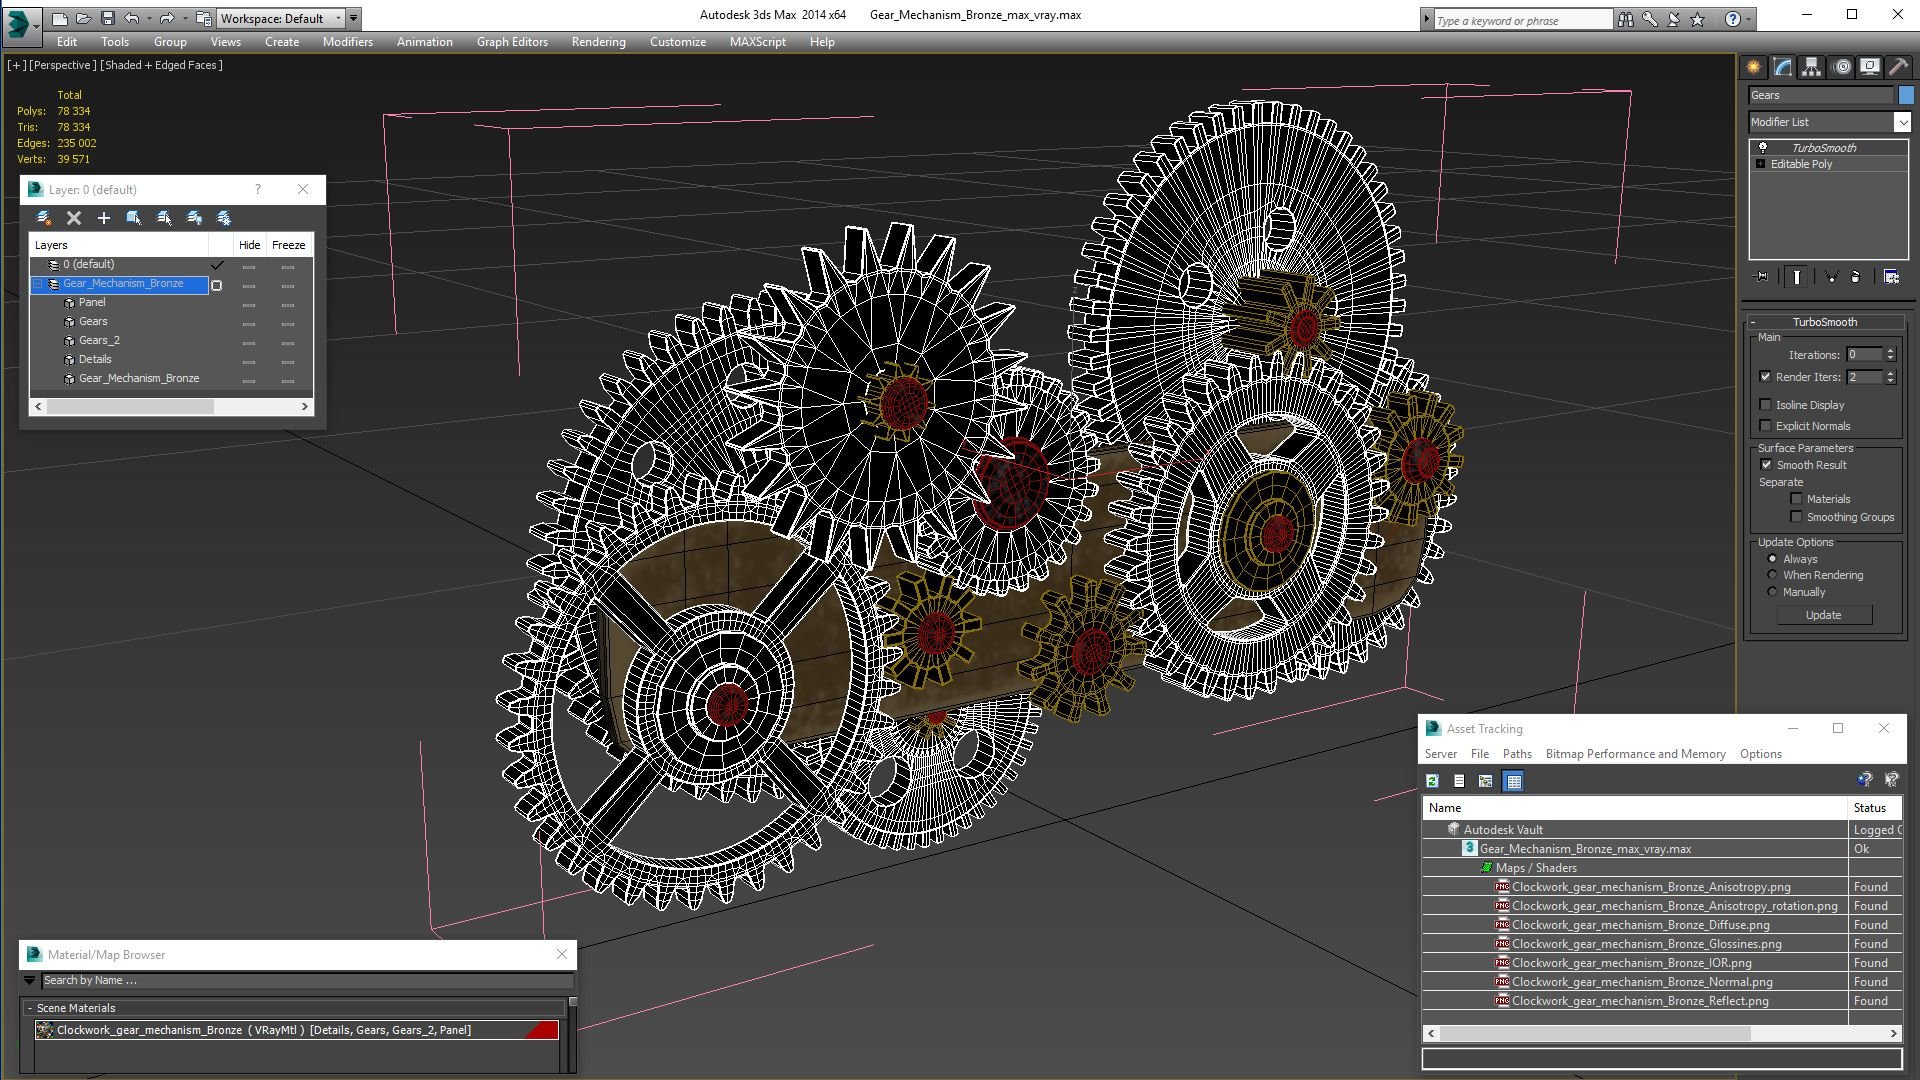Select the Manually update radio button
The width and height of the screenshot is (1920, 1080).
tap(1771, 592)
